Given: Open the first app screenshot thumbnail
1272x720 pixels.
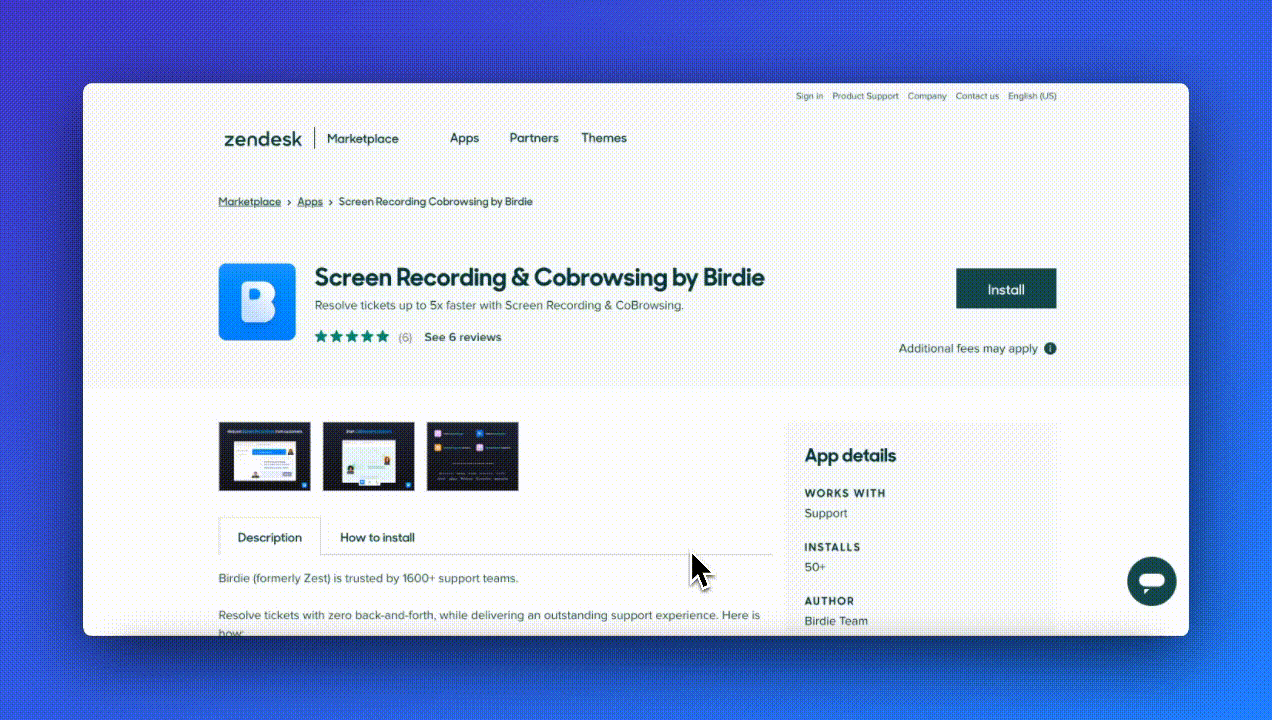Looking at the screenshot, I should tap(264, 456).
